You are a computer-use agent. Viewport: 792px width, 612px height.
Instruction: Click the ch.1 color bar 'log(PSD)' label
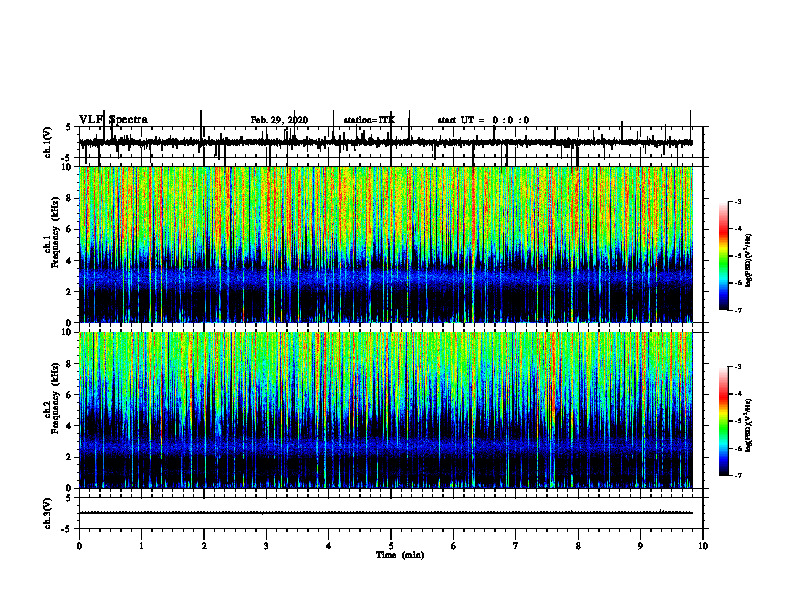[748, 260]
